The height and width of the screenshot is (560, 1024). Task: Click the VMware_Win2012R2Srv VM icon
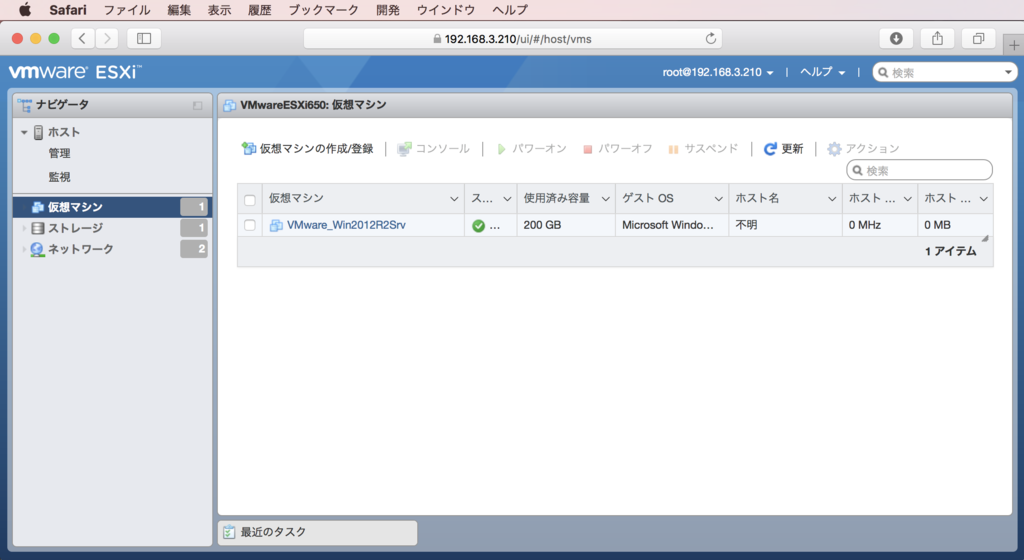[x=276, y=225]
